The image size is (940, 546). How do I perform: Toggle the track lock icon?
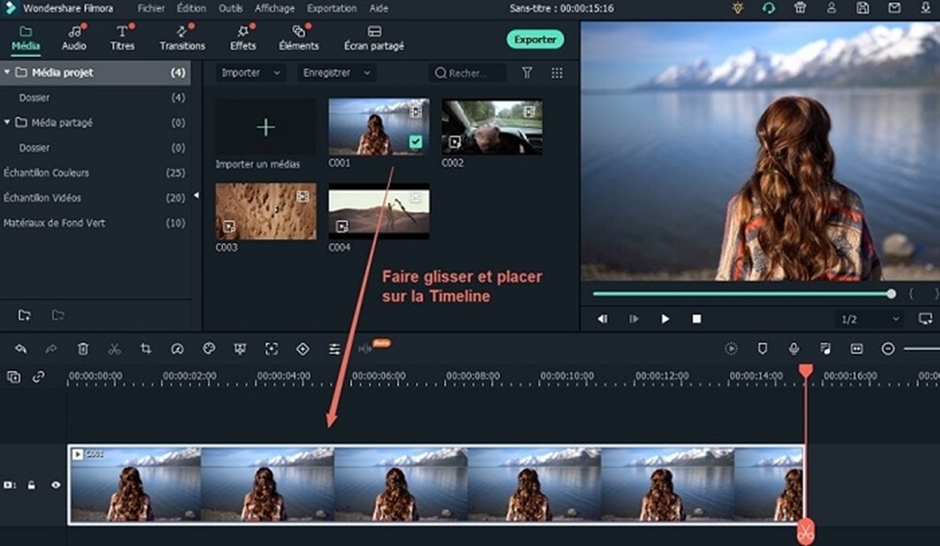point(32,485)
